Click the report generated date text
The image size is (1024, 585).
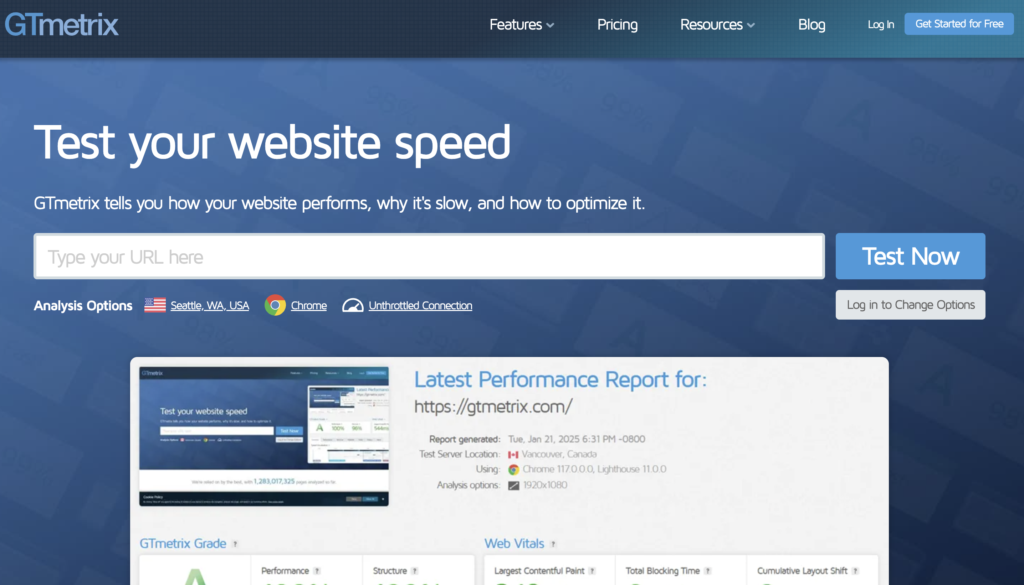(577, 439)
